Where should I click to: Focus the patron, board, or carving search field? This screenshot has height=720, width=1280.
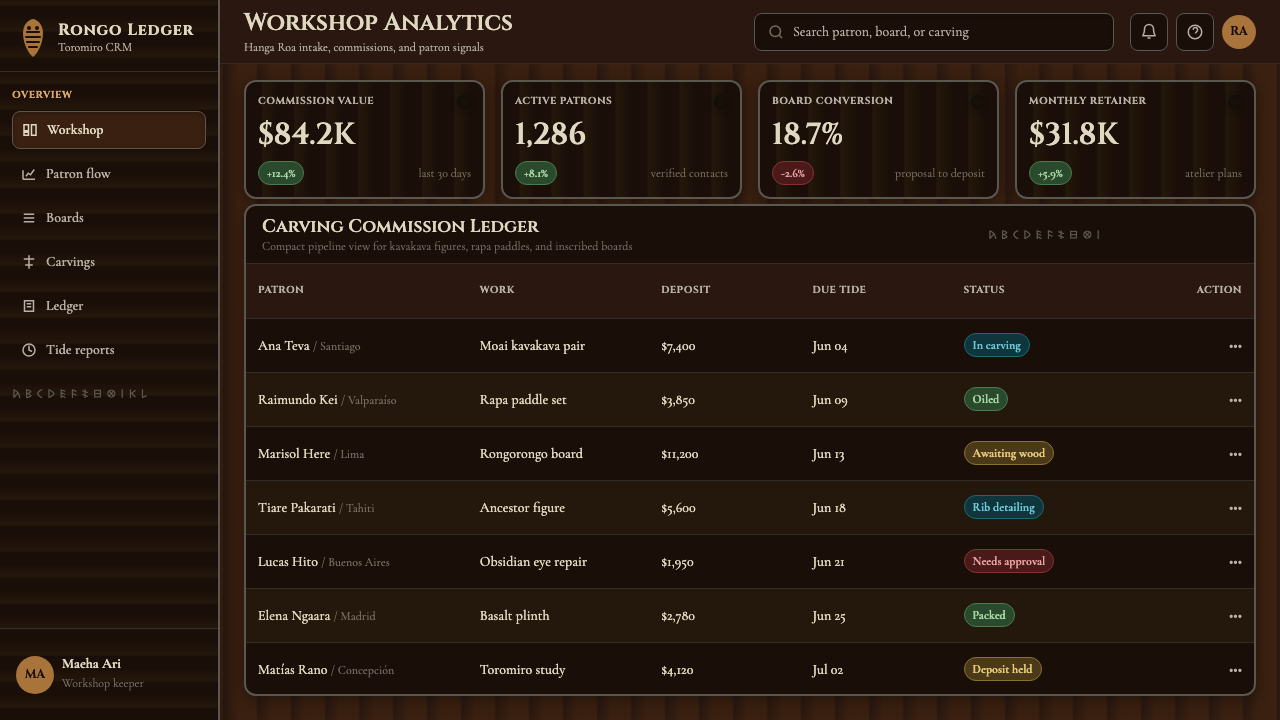tap(933, 32)
